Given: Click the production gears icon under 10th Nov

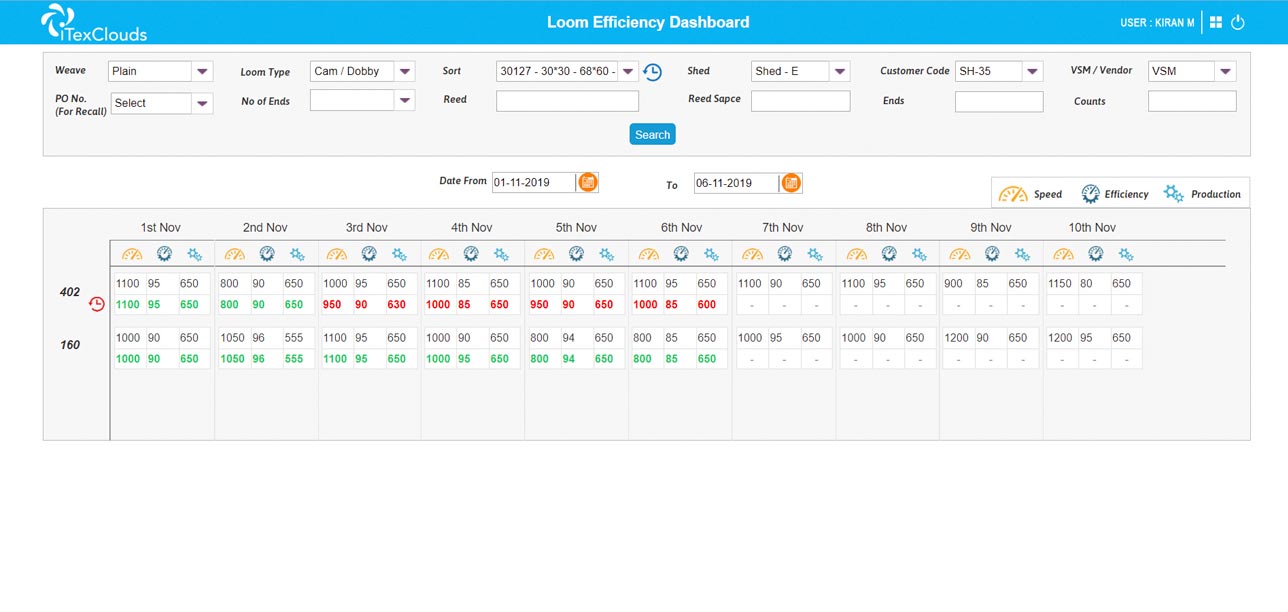Looking at the screenshot, I should point(1126,254).
